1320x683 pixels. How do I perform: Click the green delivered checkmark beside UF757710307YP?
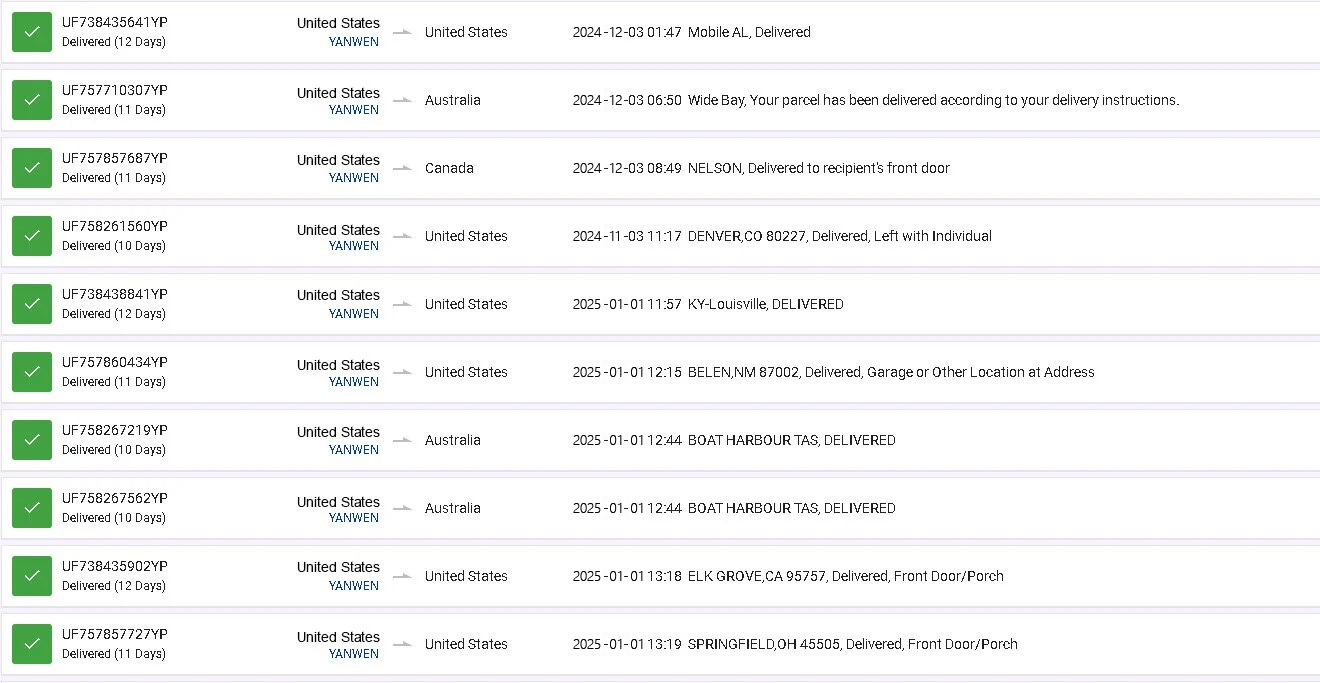click(x=32, y=100)
